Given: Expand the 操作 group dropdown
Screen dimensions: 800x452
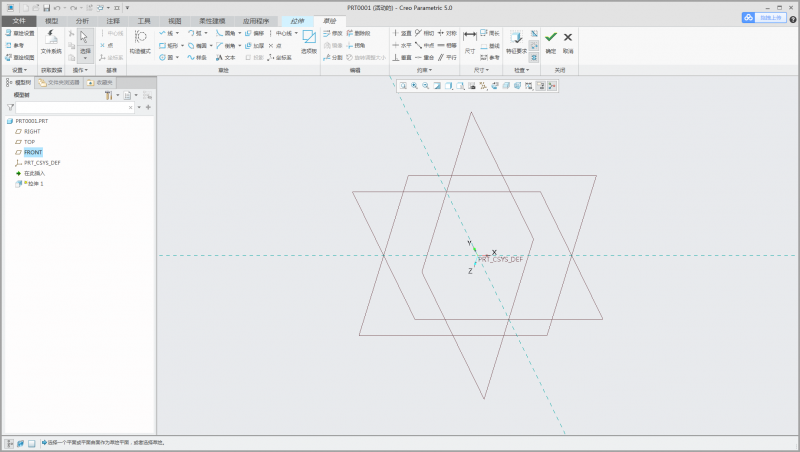Looking at the screenshot, I should pyautogui.click(x=80, y=70).
